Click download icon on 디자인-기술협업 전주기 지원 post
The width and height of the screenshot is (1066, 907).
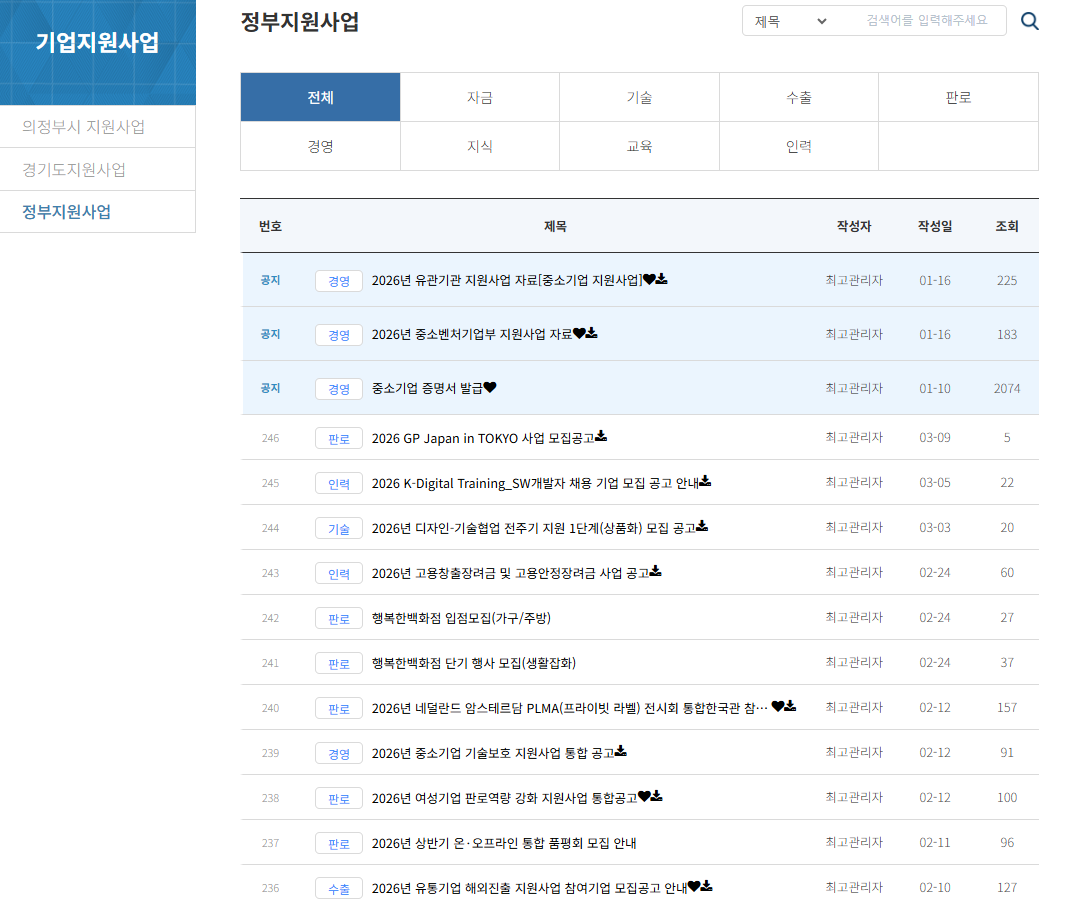[x=702, y=527]
